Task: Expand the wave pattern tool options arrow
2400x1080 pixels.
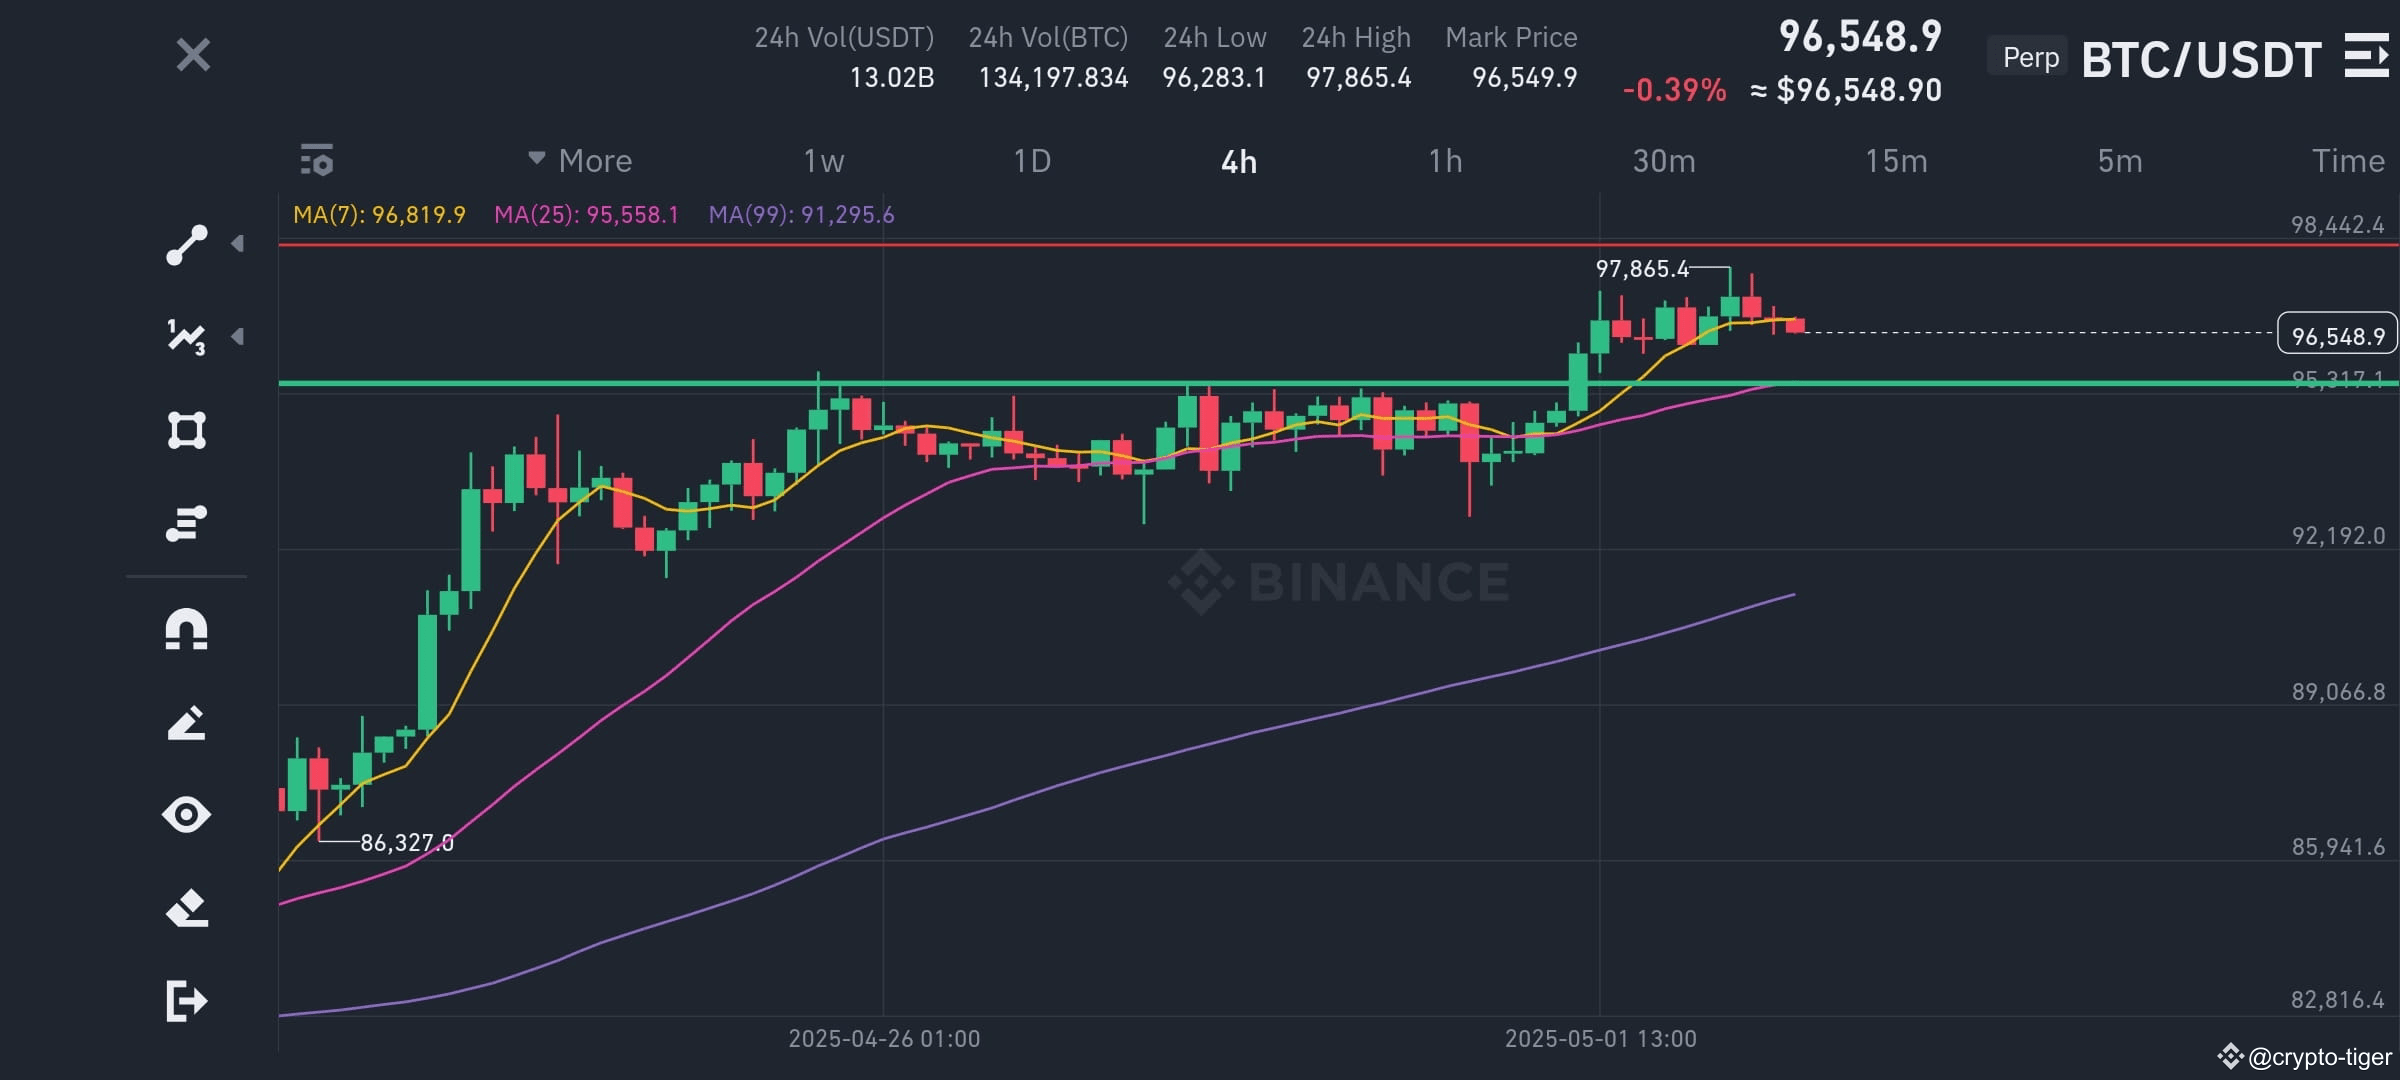Action: 237,336
